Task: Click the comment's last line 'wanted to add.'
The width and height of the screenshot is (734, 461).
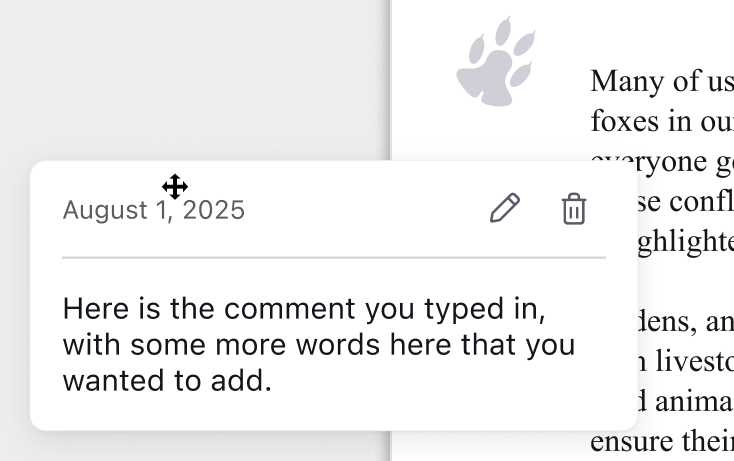Action: pyautogui.click(x=167, y=381)
